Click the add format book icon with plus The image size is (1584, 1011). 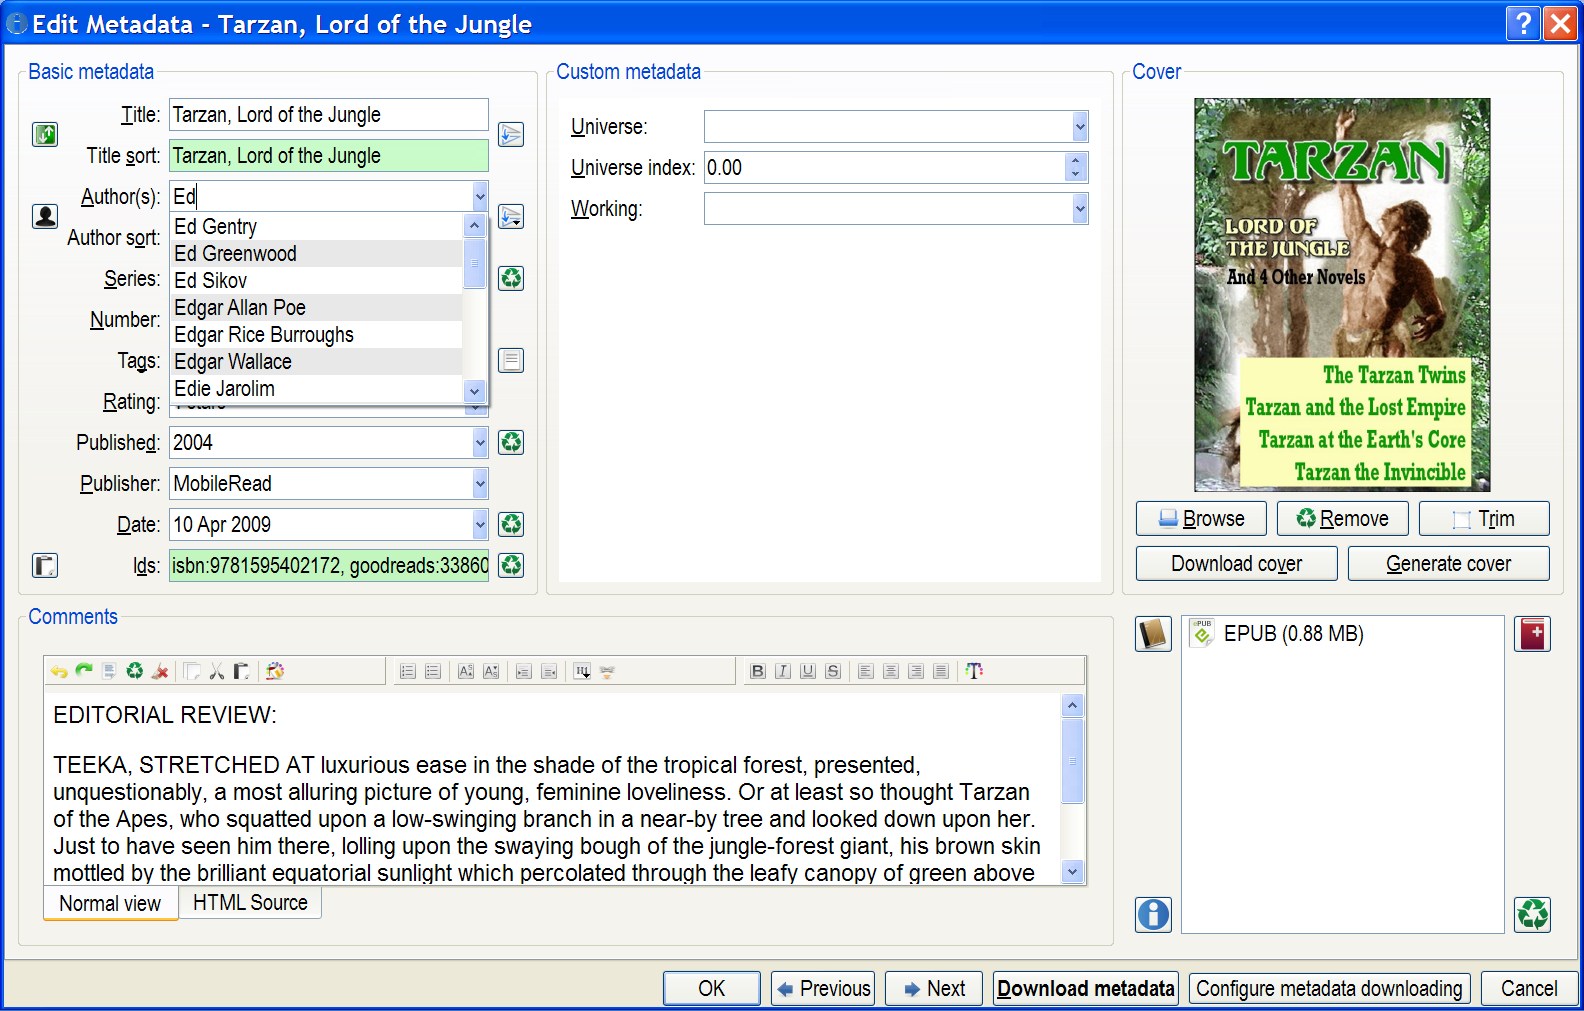coord(1533,634)
